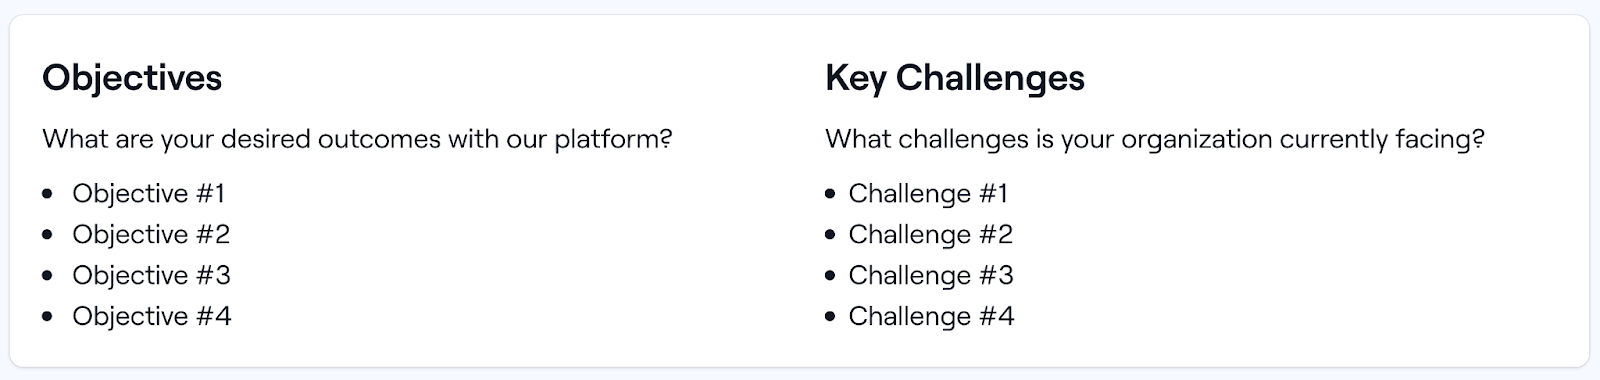Click the bullet before Objective #4
Viewport: 1600px width, 380px height.
pos(47,316)
